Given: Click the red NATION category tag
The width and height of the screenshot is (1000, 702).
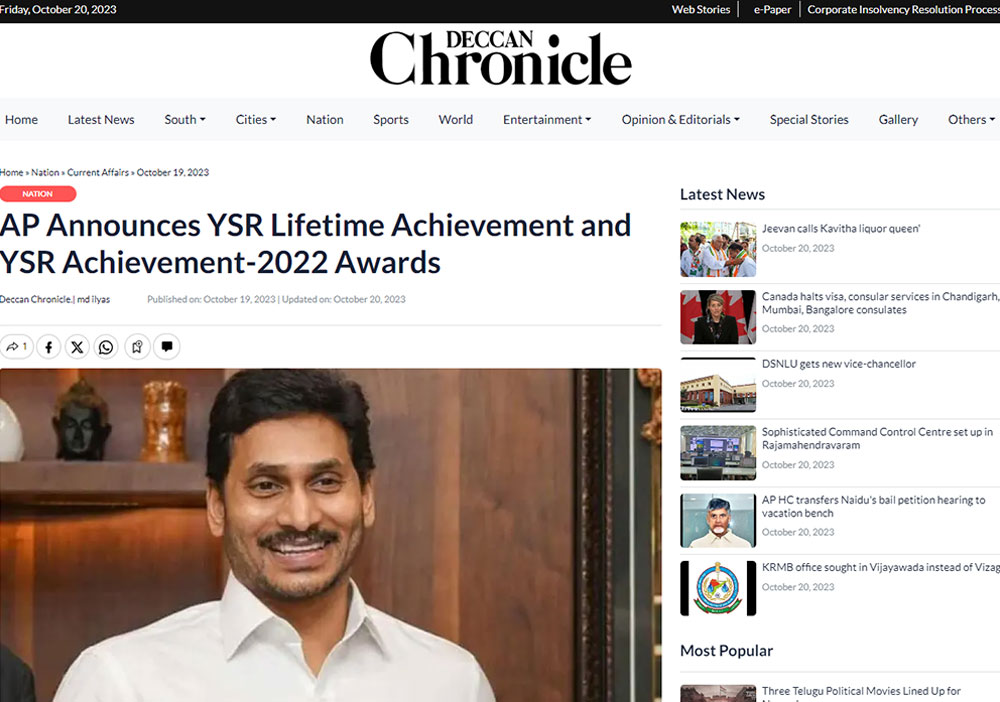Looking at the screenshot, I should coord(38,194).
